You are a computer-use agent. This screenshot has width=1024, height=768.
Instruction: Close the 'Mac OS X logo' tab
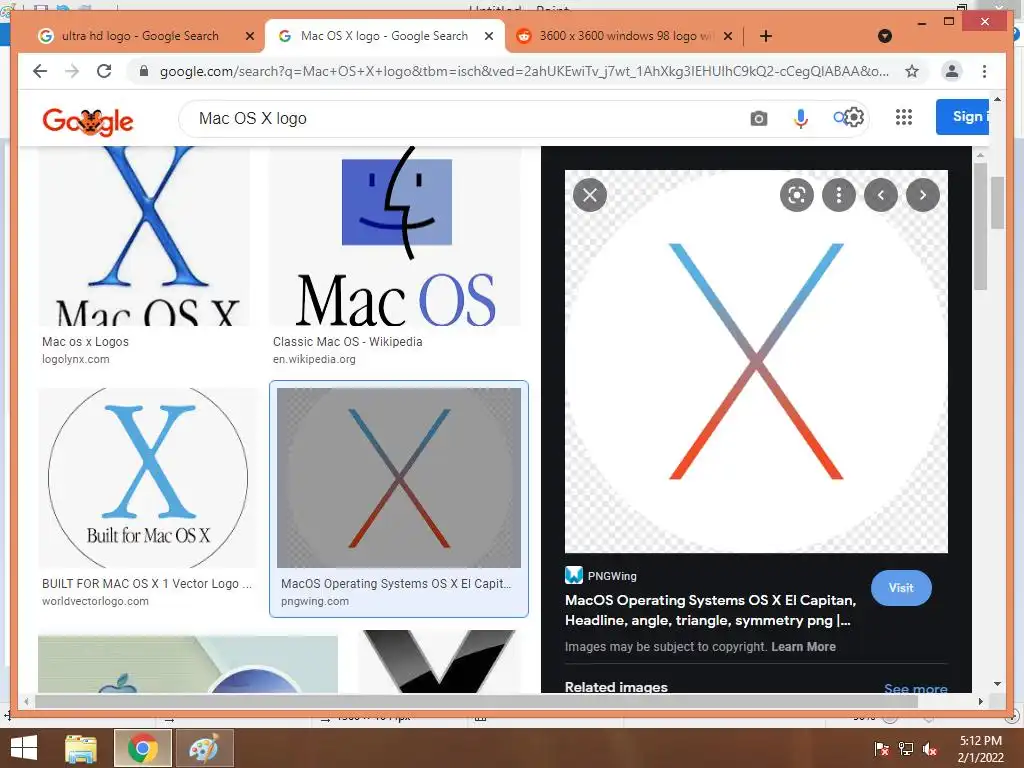tap(488, 37)
